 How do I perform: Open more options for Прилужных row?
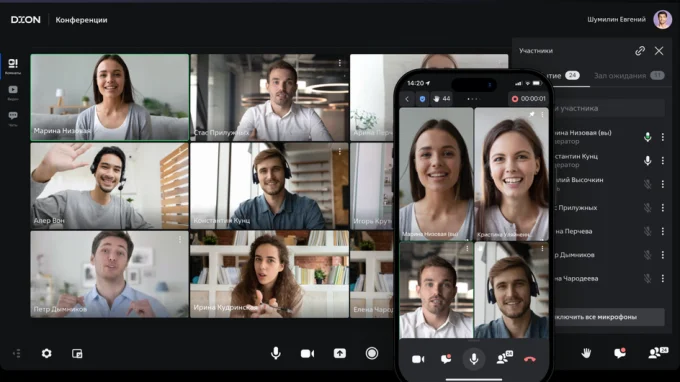click(x=663, y=208)
